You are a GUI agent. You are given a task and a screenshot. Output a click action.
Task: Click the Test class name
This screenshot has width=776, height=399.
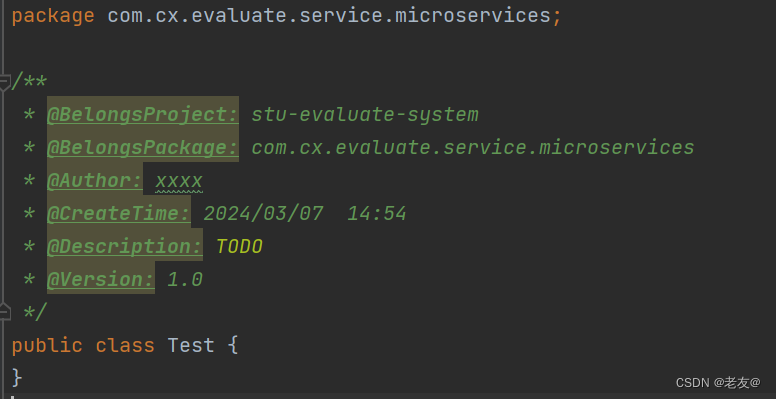pos(191,345)
